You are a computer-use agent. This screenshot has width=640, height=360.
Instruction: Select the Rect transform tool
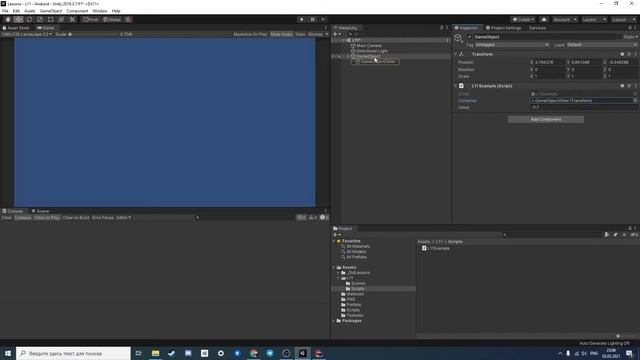point(51,20)
